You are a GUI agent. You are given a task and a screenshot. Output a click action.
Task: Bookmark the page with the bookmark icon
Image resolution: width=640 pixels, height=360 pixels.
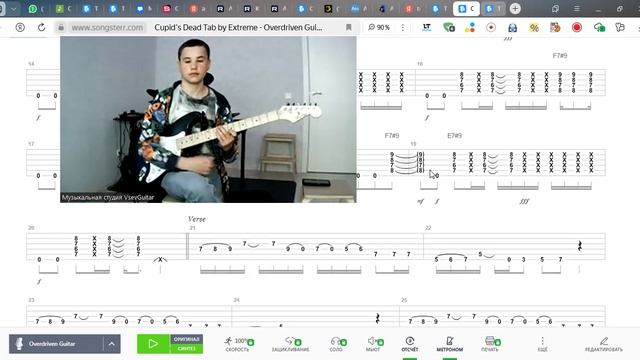(349, 27)
